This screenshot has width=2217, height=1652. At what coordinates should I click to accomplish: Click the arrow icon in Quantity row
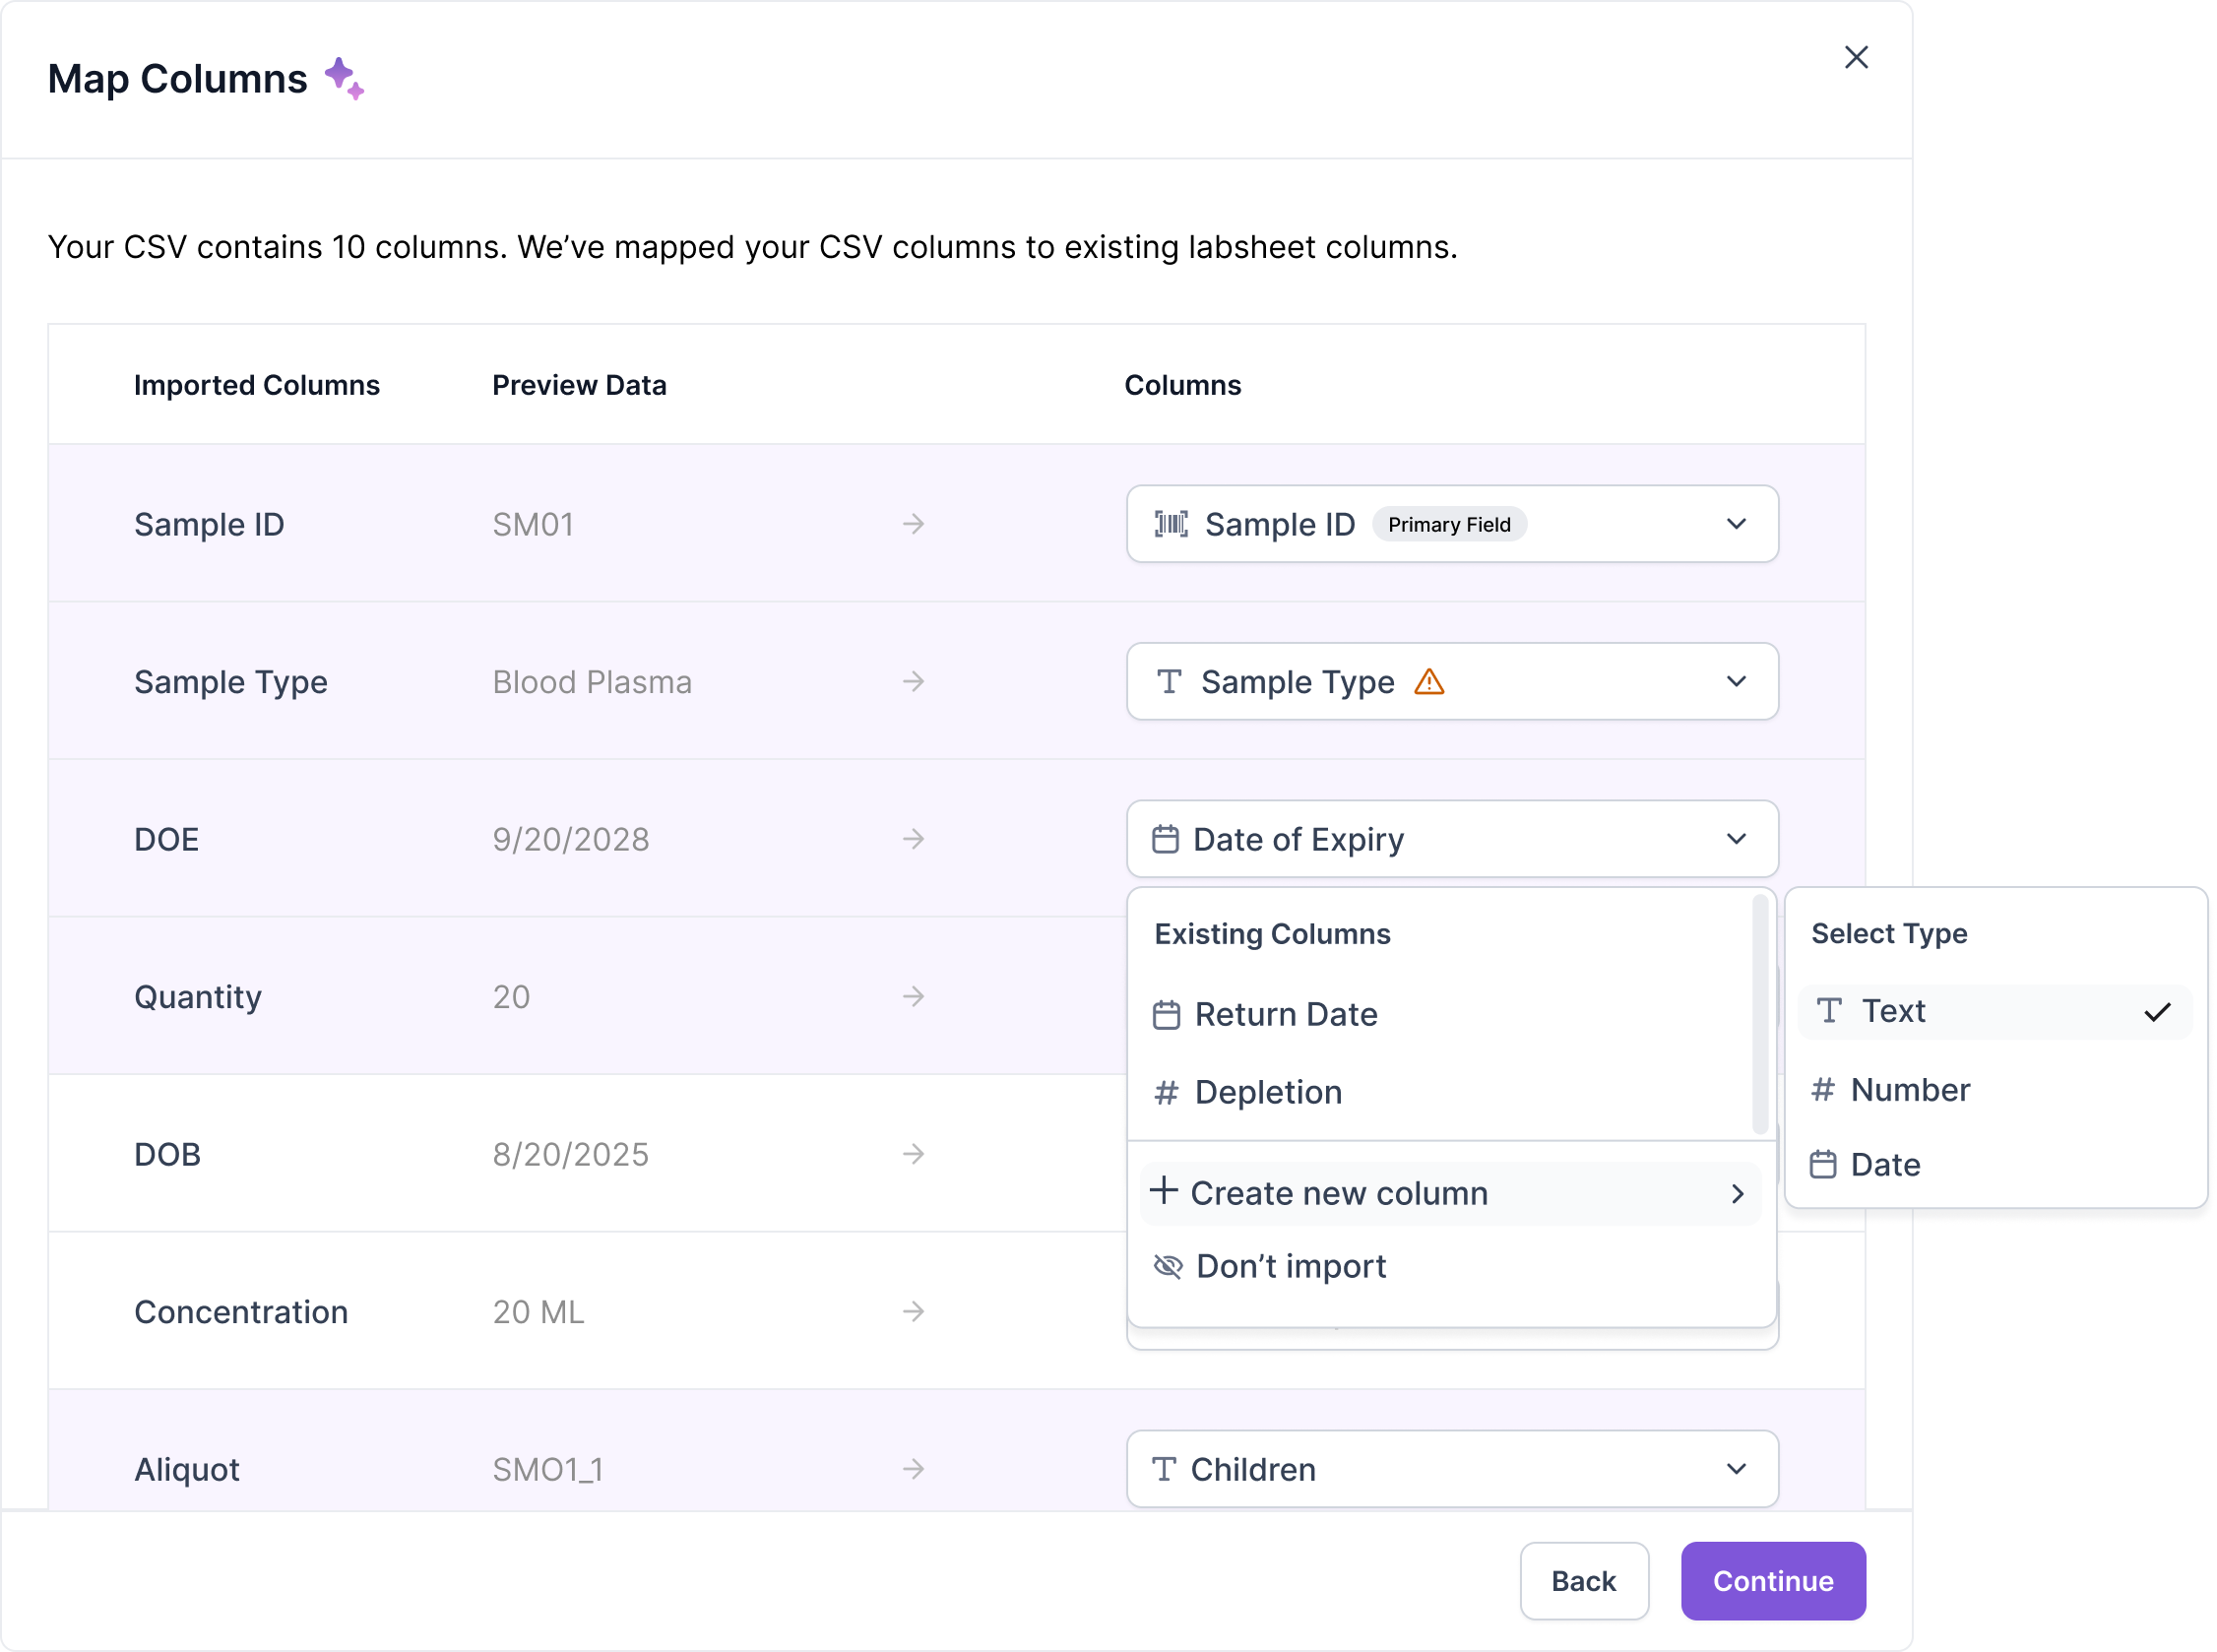(913, 996)
